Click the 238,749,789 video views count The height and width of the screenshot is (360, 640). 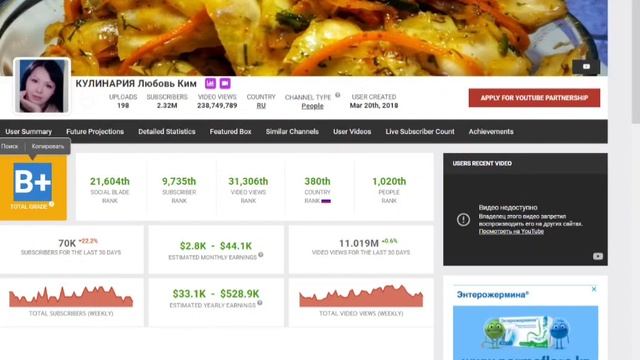coord(217,105)
